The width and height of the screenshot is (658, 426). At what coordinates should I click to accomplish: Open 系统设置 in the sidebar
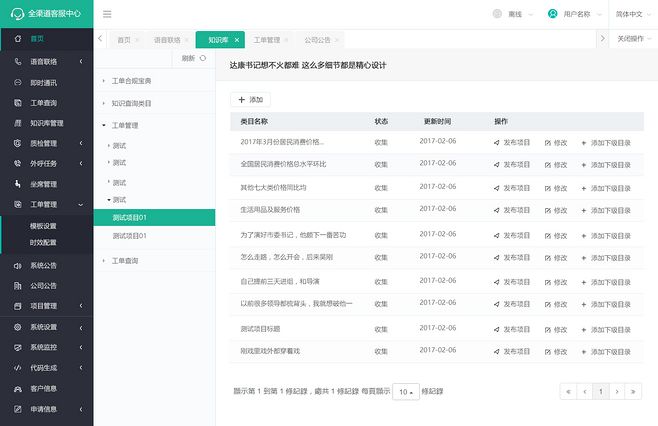point(43,327)
